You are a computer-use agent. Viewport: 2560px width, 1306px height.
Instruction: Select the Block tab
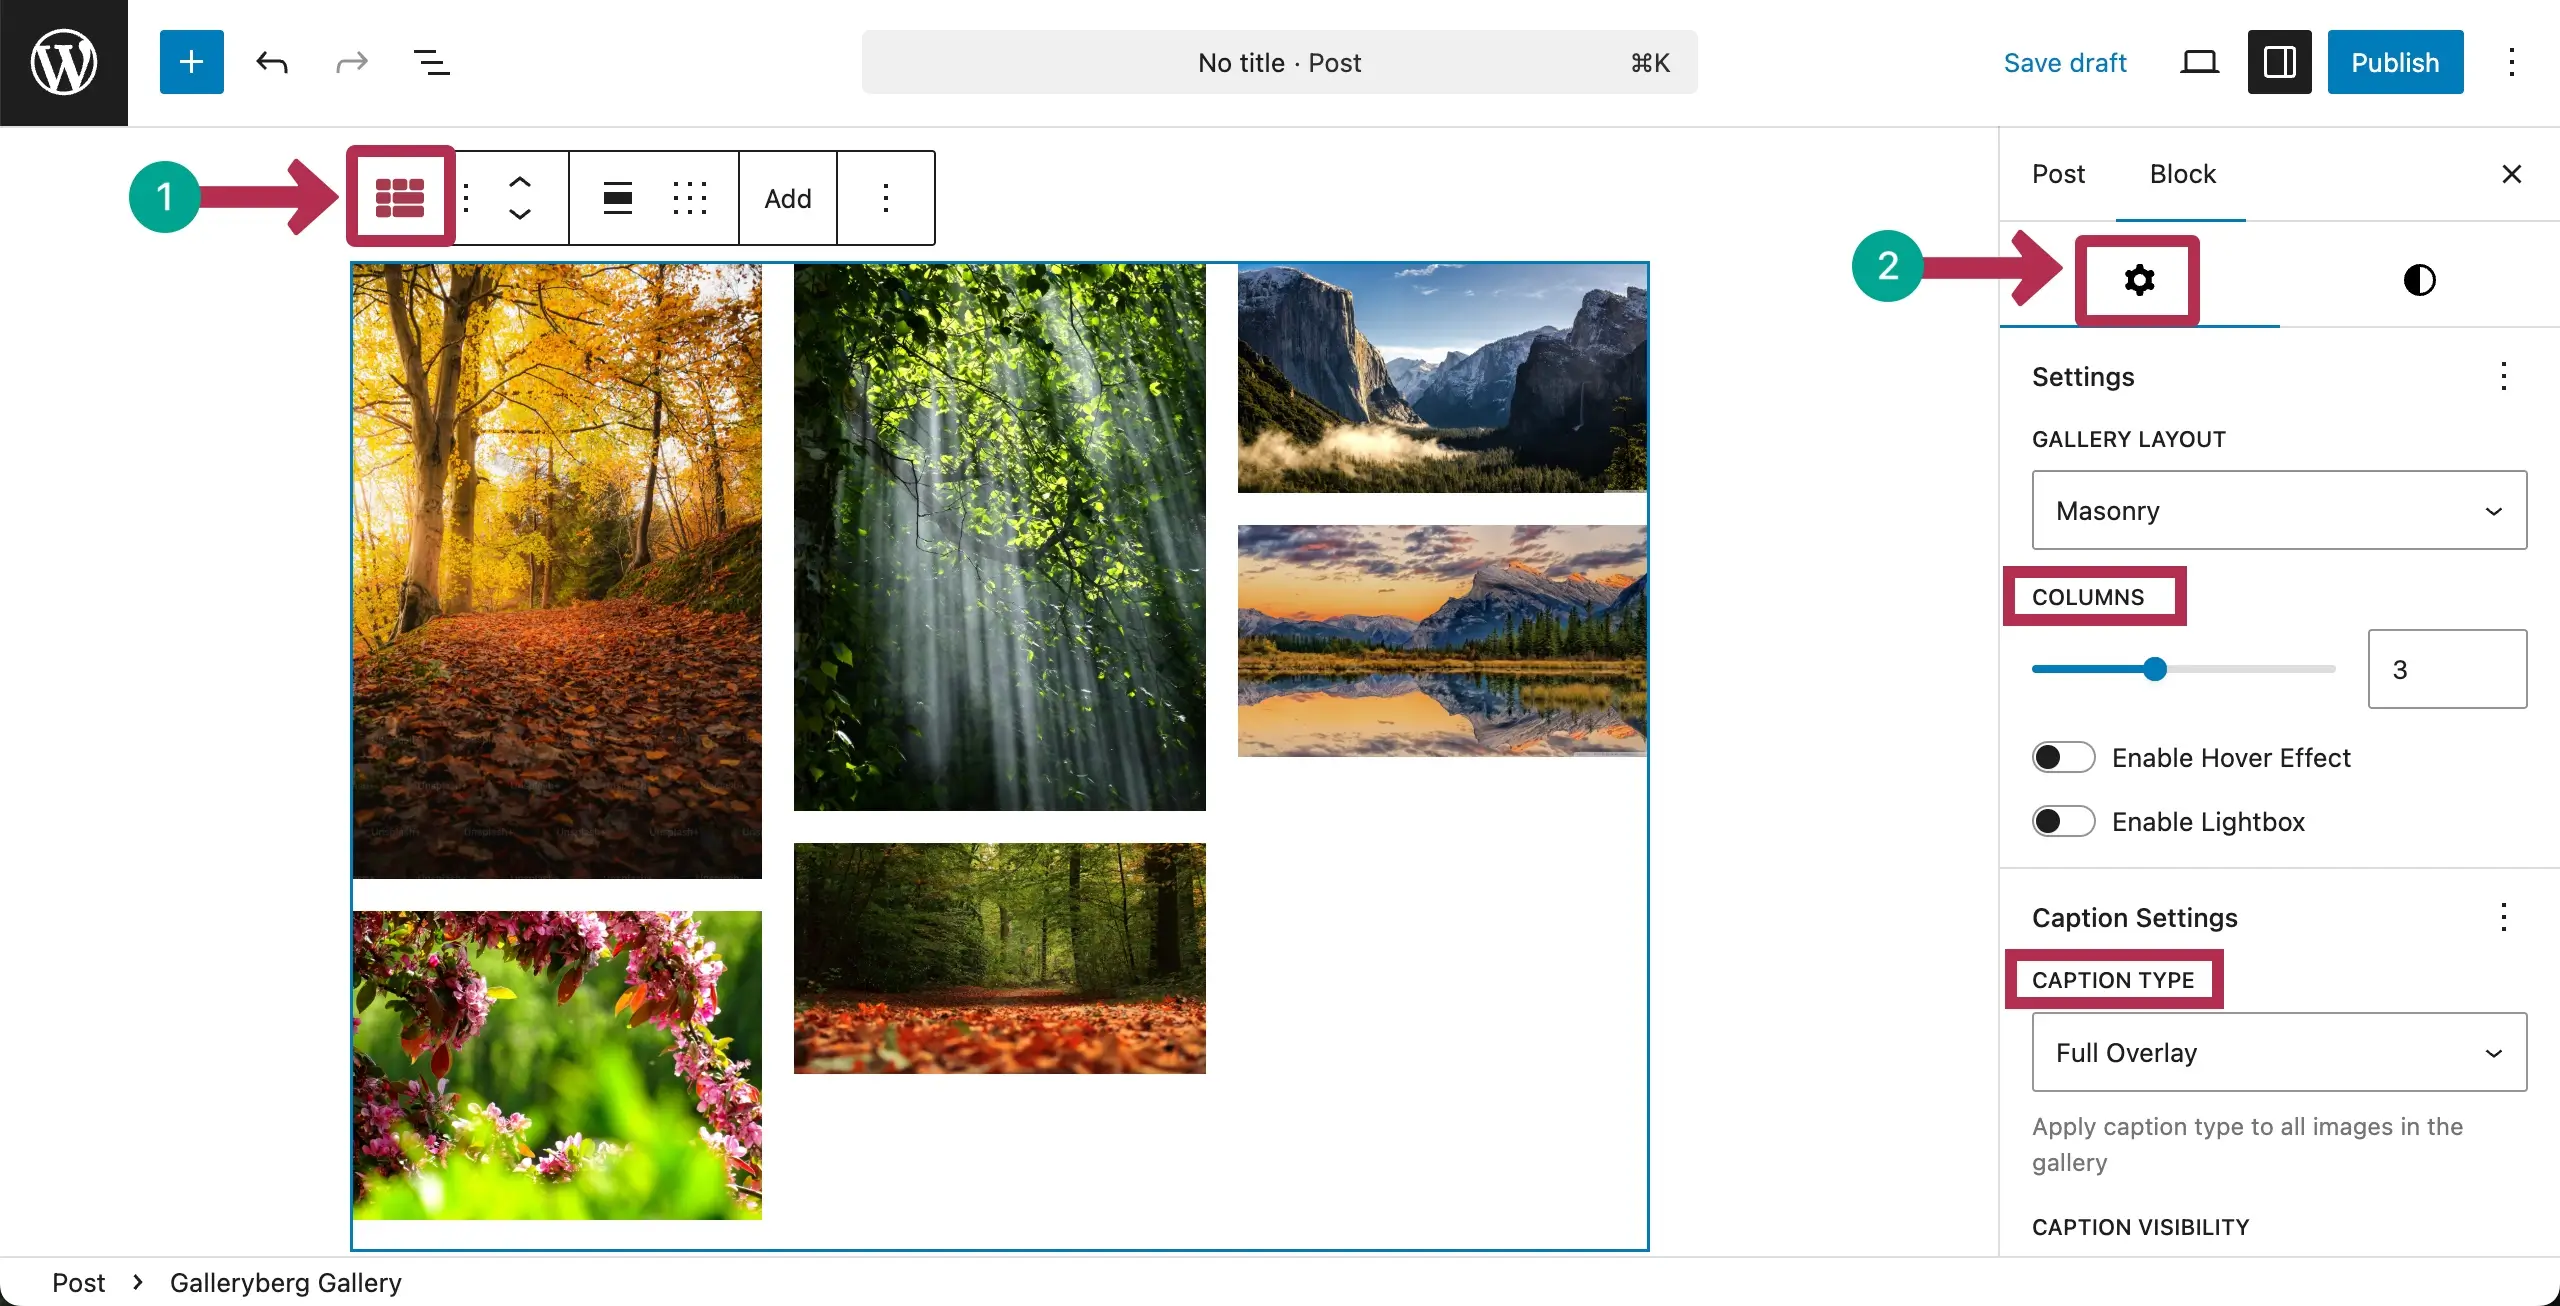point(2182,173)
